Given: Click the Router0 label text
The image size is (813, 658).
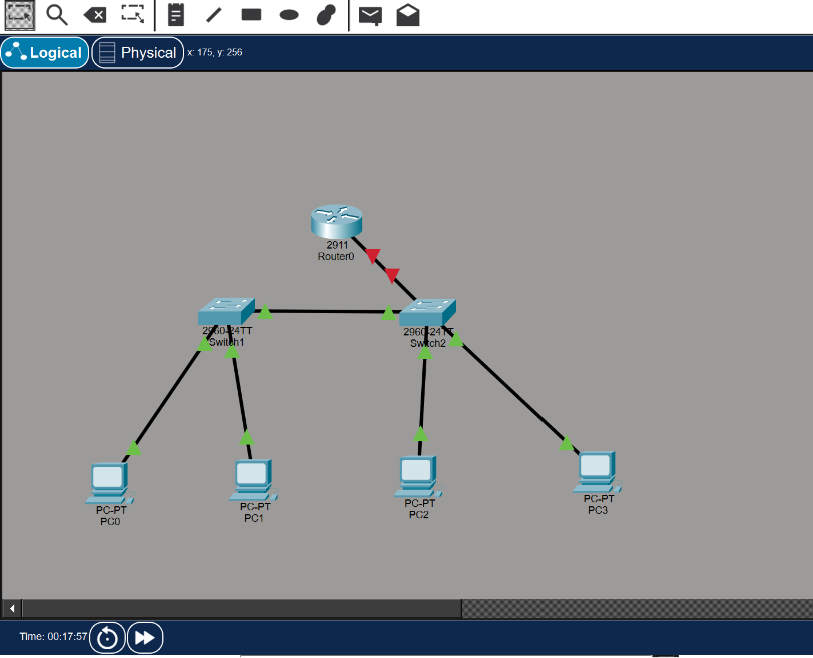Looking at the screenshot, I should point(336,256).
